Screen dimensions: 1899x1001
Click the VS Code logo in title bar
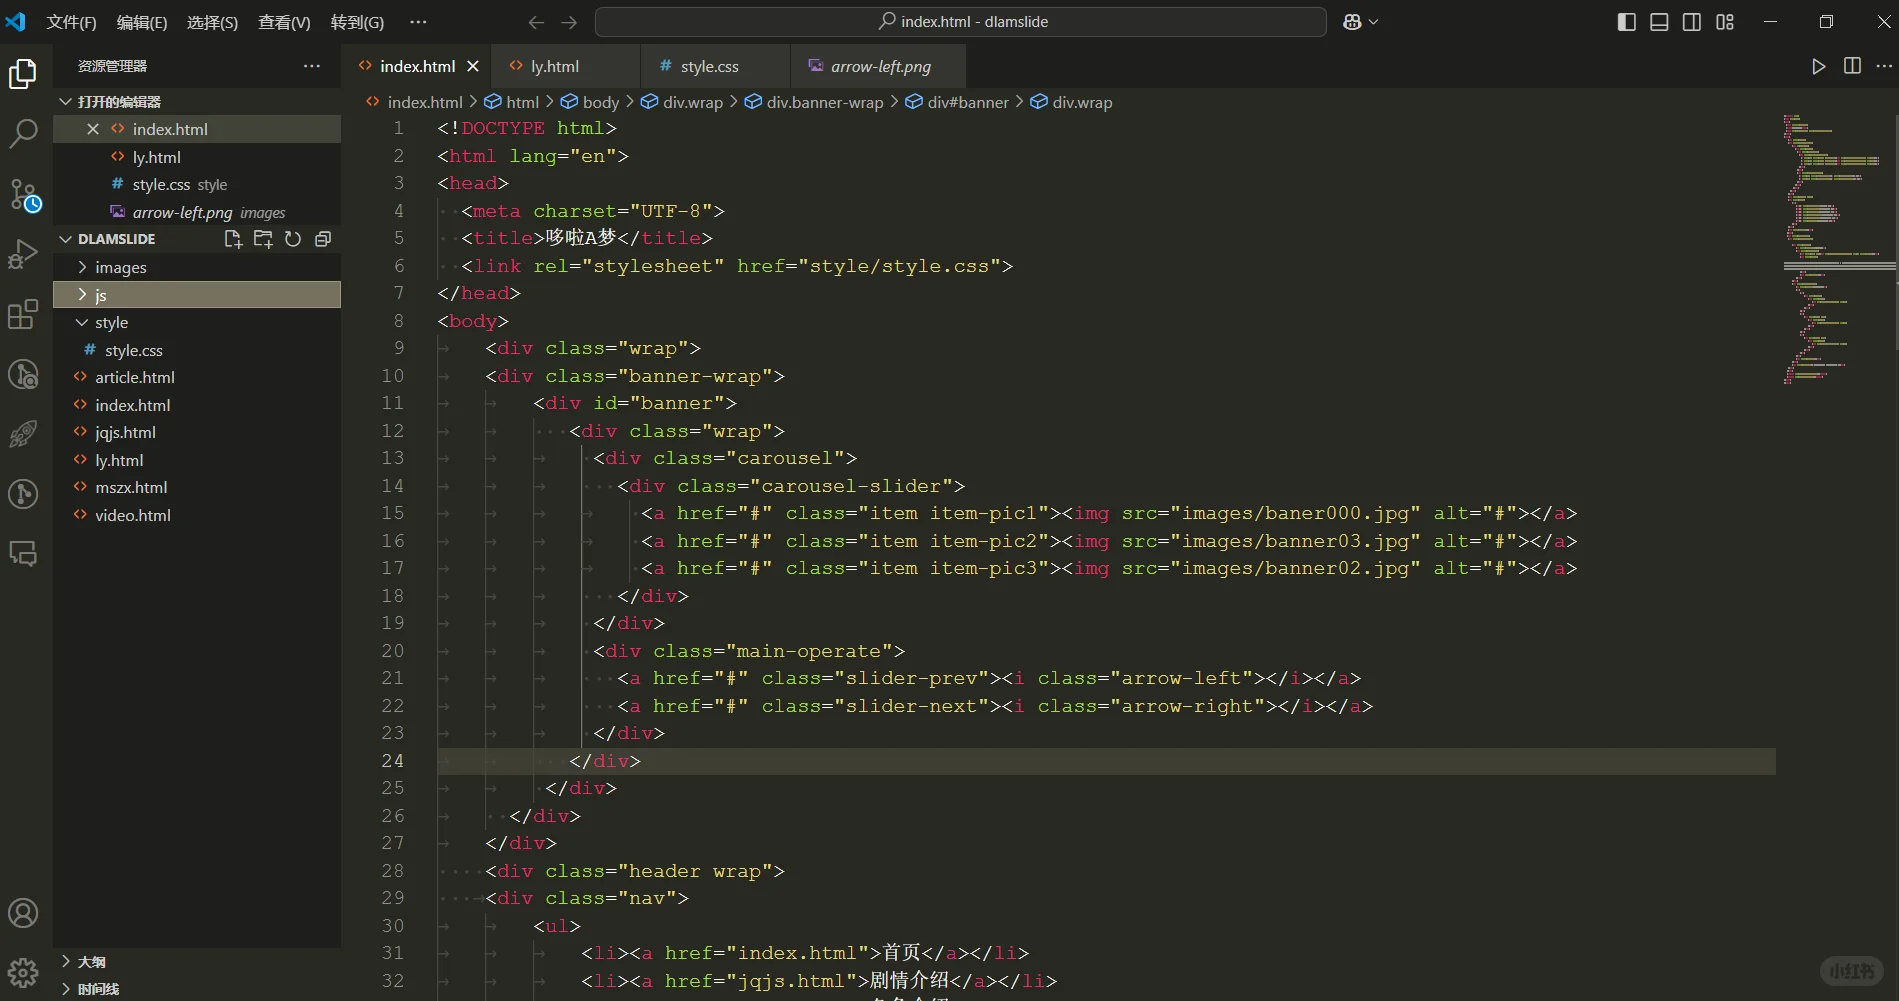coord(16,22)
